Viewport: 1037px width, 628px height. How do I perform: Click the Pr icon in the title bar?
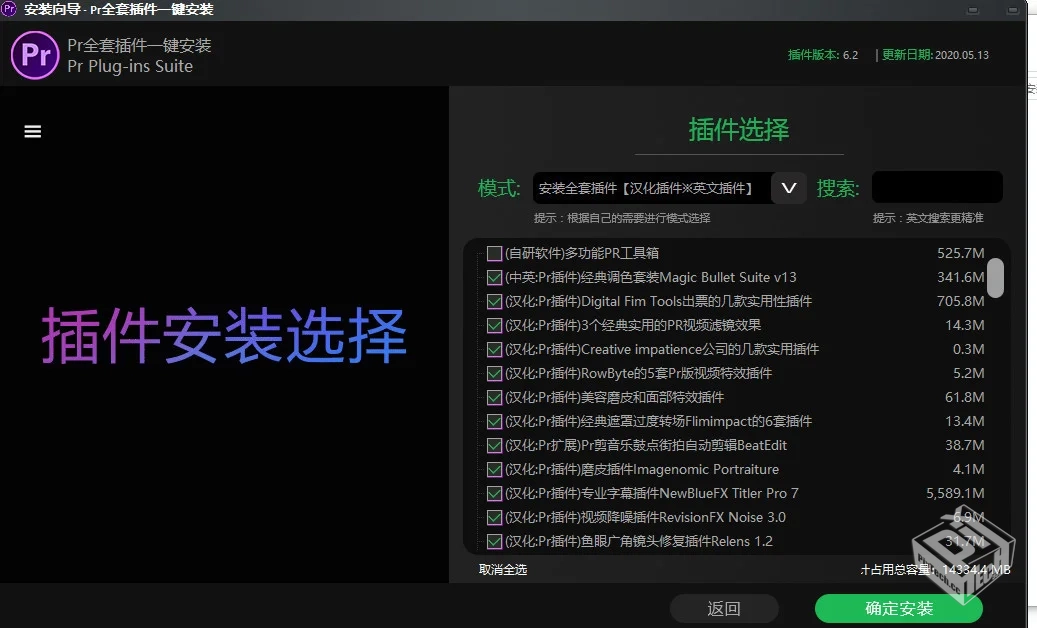pyautogui.click(x=9, y=9)
